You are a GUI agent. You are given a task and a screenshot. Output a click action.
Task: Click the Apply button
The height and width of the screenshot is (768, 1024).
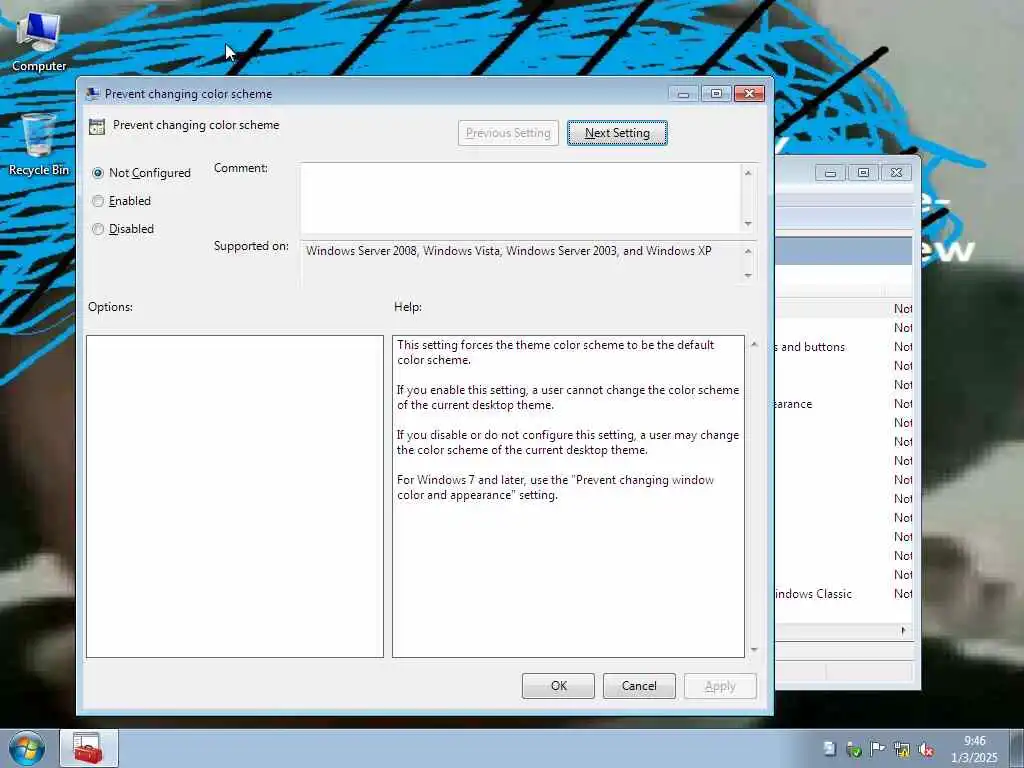click(x=720, y=686)
